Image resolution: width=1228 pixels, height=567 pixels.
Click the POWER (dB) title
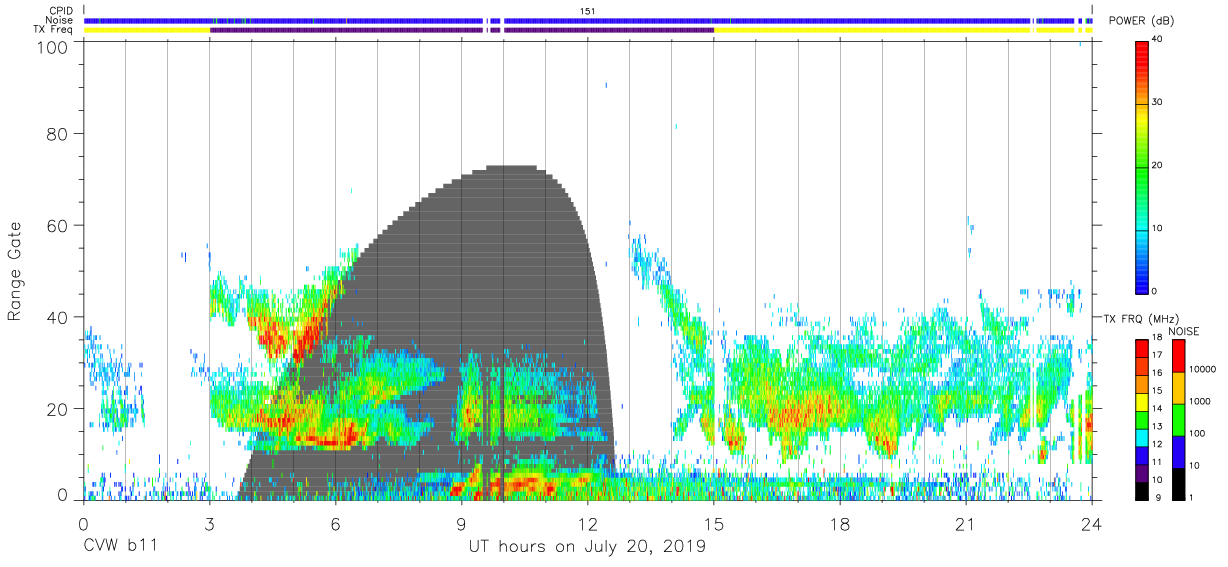pos(1142,21)
